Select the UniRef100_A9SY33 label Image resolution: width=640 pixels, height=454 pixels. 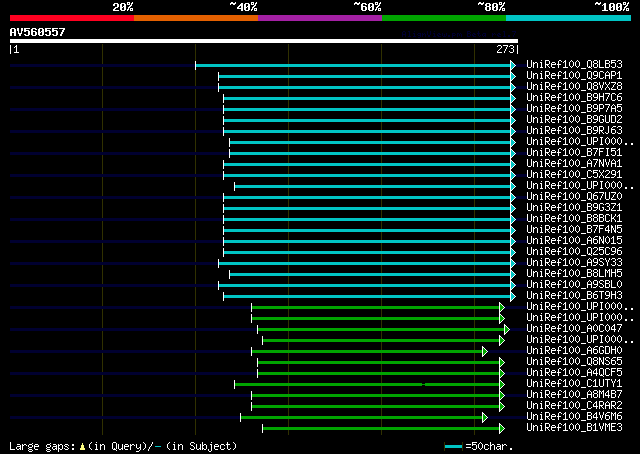(574, 263)
